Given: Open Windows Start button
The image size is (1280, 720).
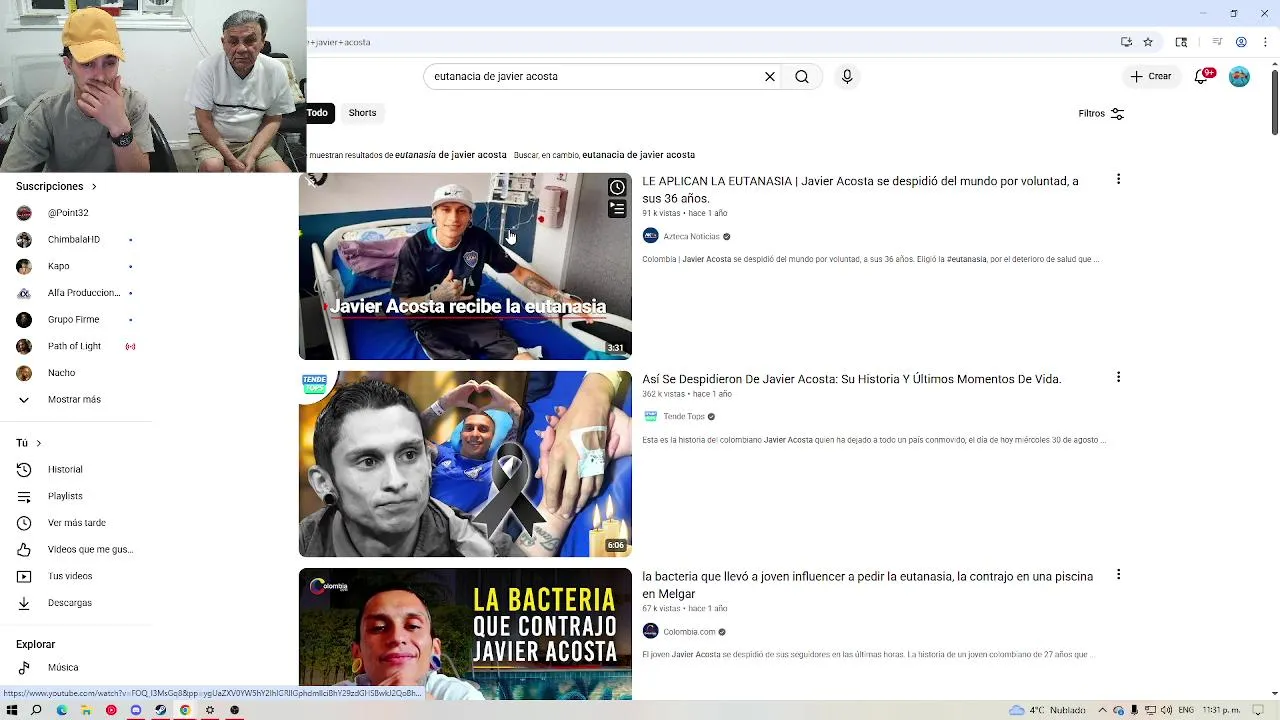Looking at the screenshot, I should click(x=12, y=710).
